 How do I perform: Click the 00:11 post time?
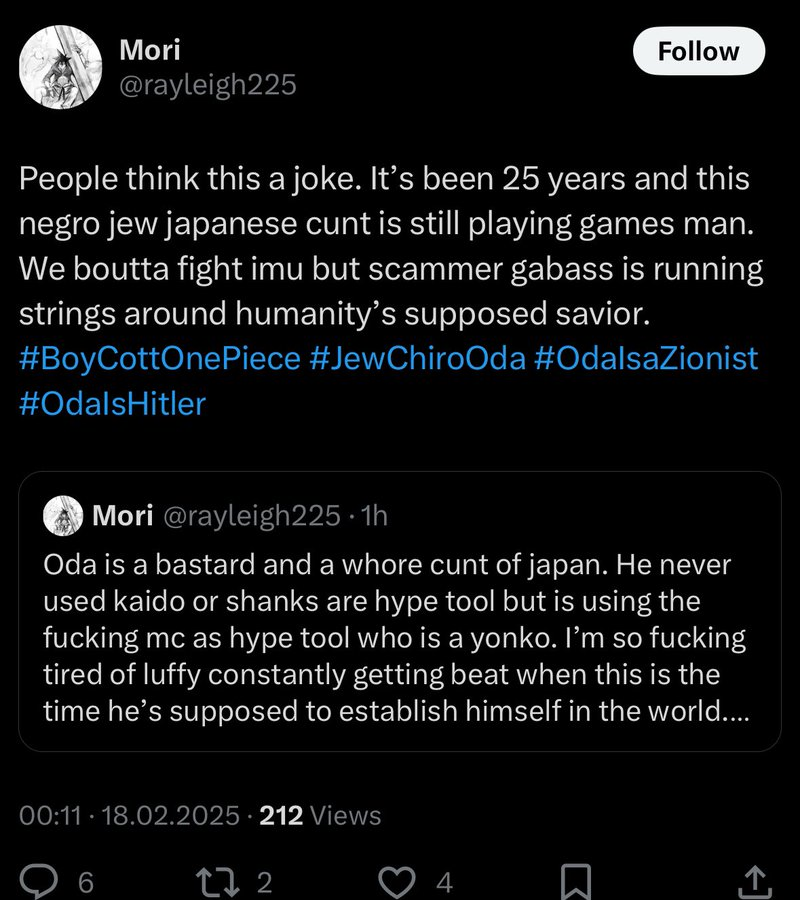[x=50, y=816]
